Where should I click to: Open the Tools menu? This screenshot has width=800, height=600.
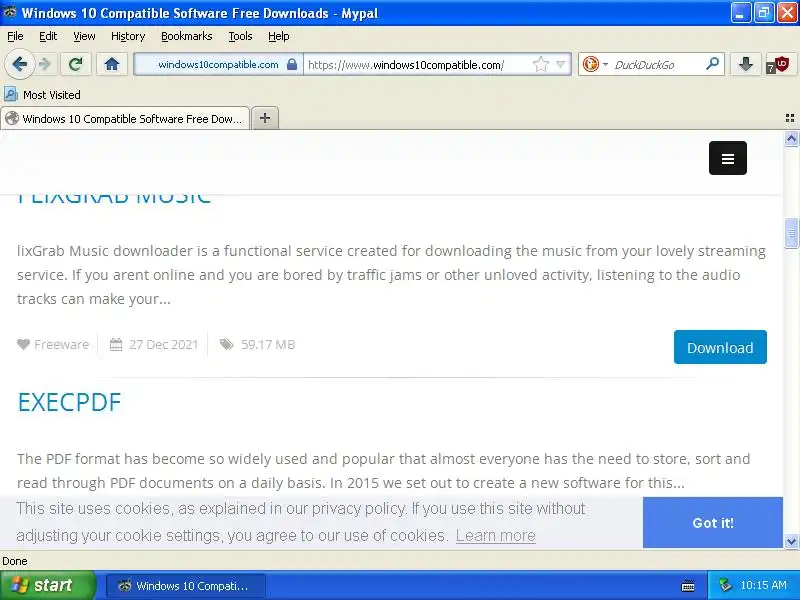pos(240,36)
